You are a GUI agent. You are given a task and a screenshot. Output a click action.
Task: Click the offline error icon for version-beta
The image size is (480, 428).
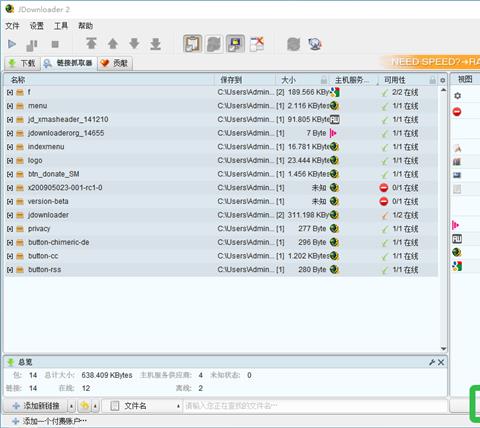[x=384, y=202]
